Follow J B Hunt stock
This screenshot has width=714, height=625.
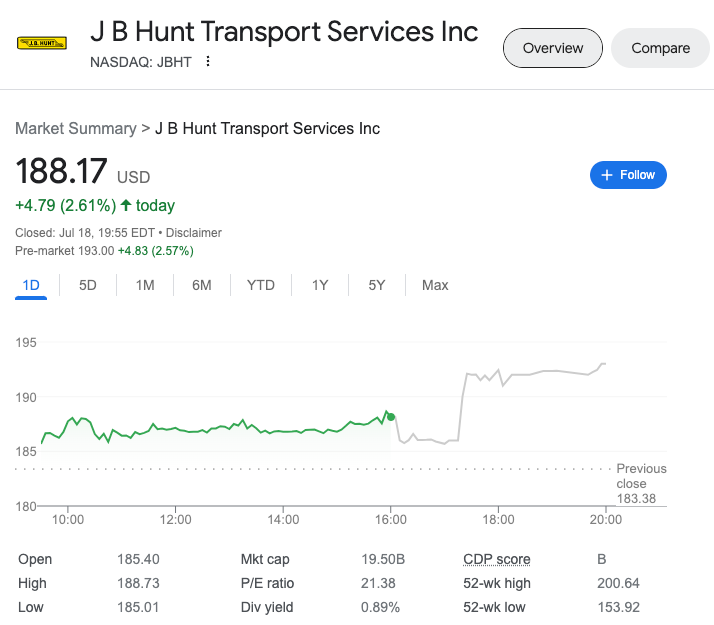coord(628,175)
